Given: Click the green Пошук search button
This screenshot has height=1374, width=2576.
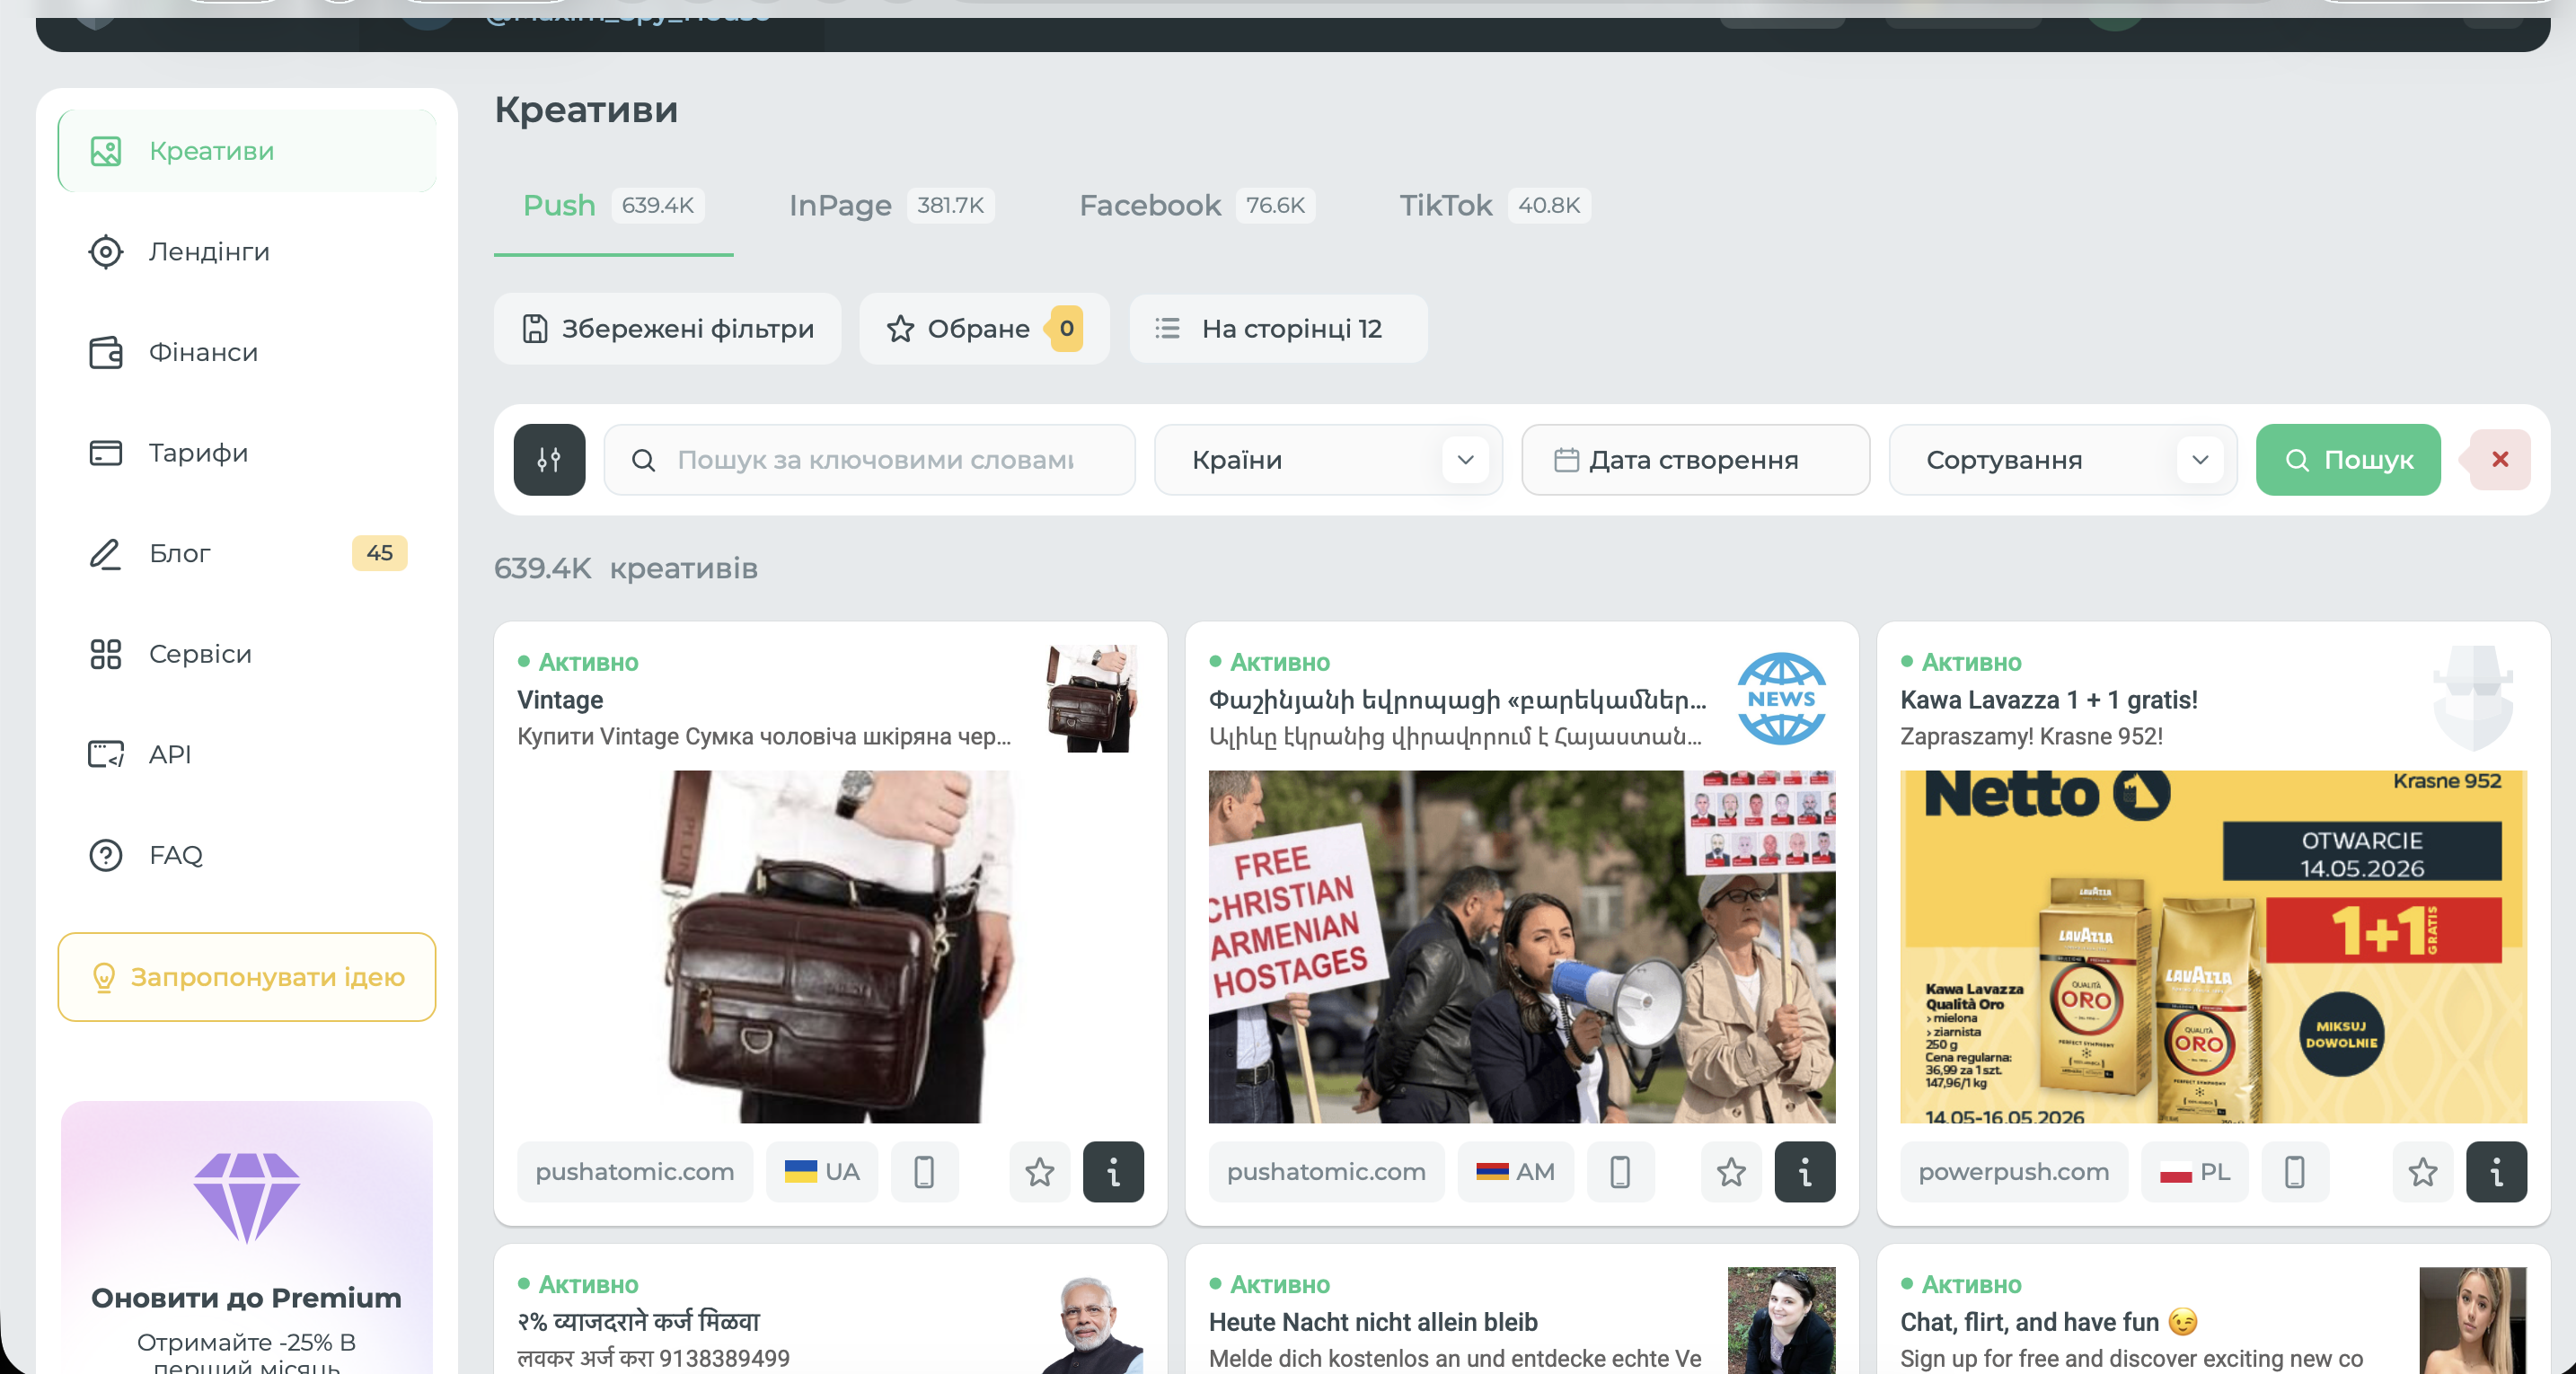Looking at the screenshot, I should 2348,460.
